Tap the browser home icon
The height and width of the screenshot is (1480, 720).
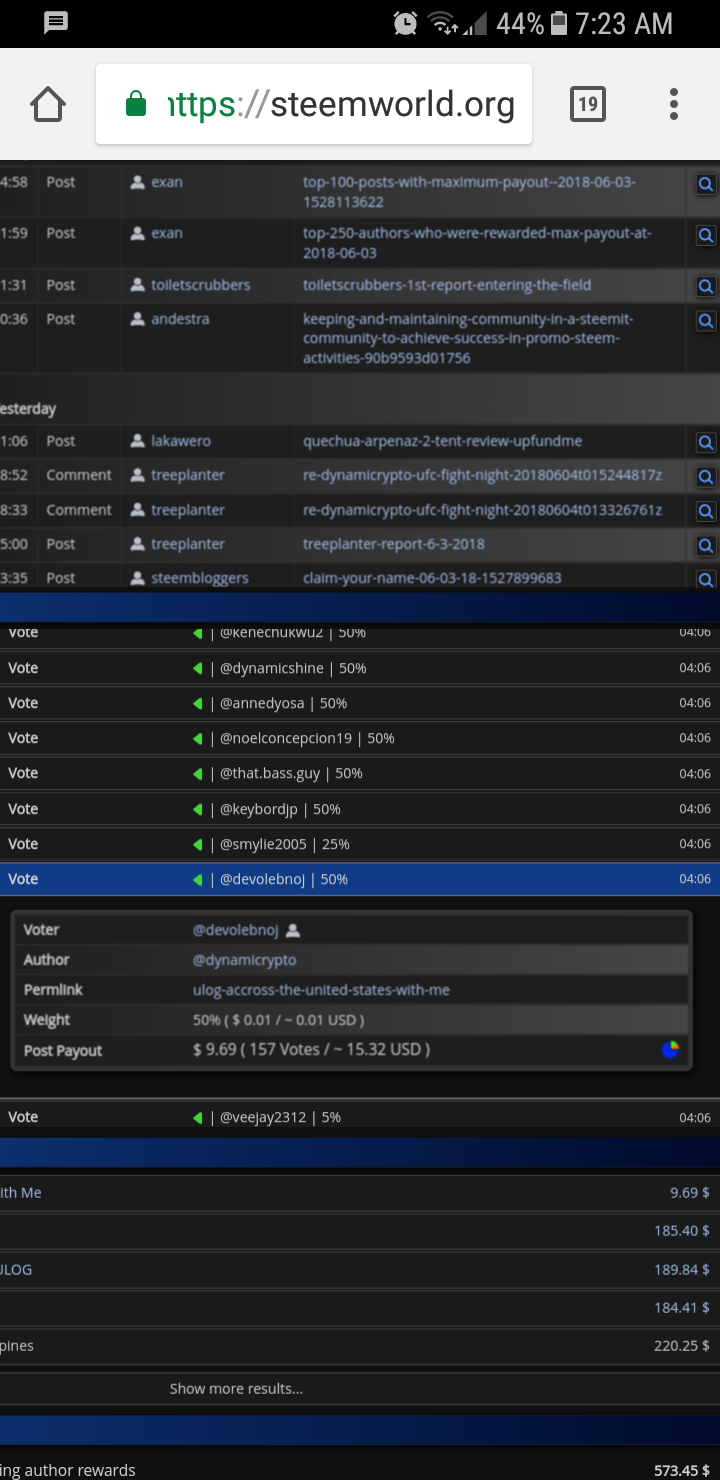tap(48, 104)
